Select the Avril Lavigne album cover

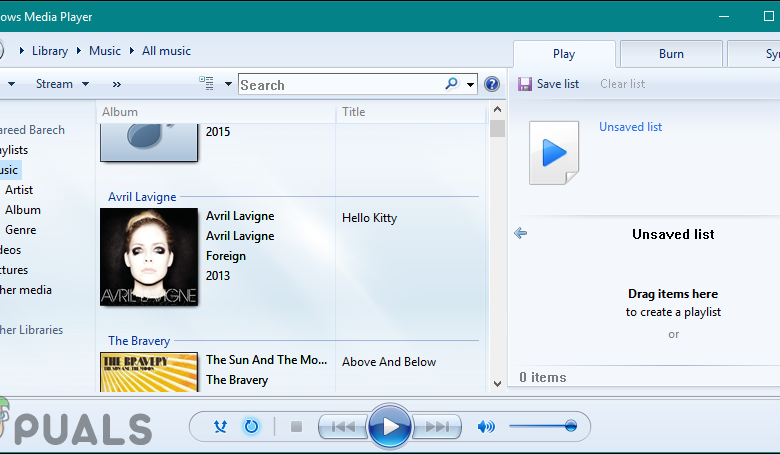pos(149,257)
